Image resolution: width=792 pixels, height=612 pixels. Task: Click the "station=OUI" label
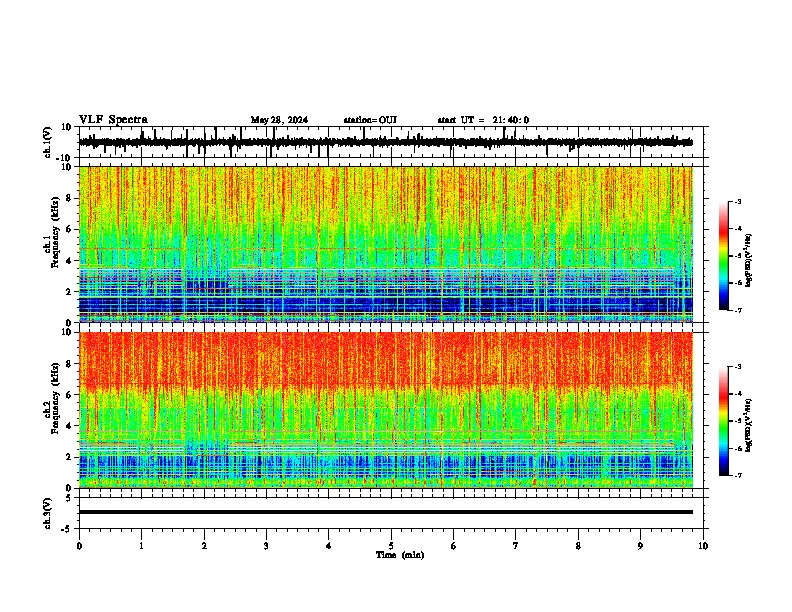click(370, 120)
